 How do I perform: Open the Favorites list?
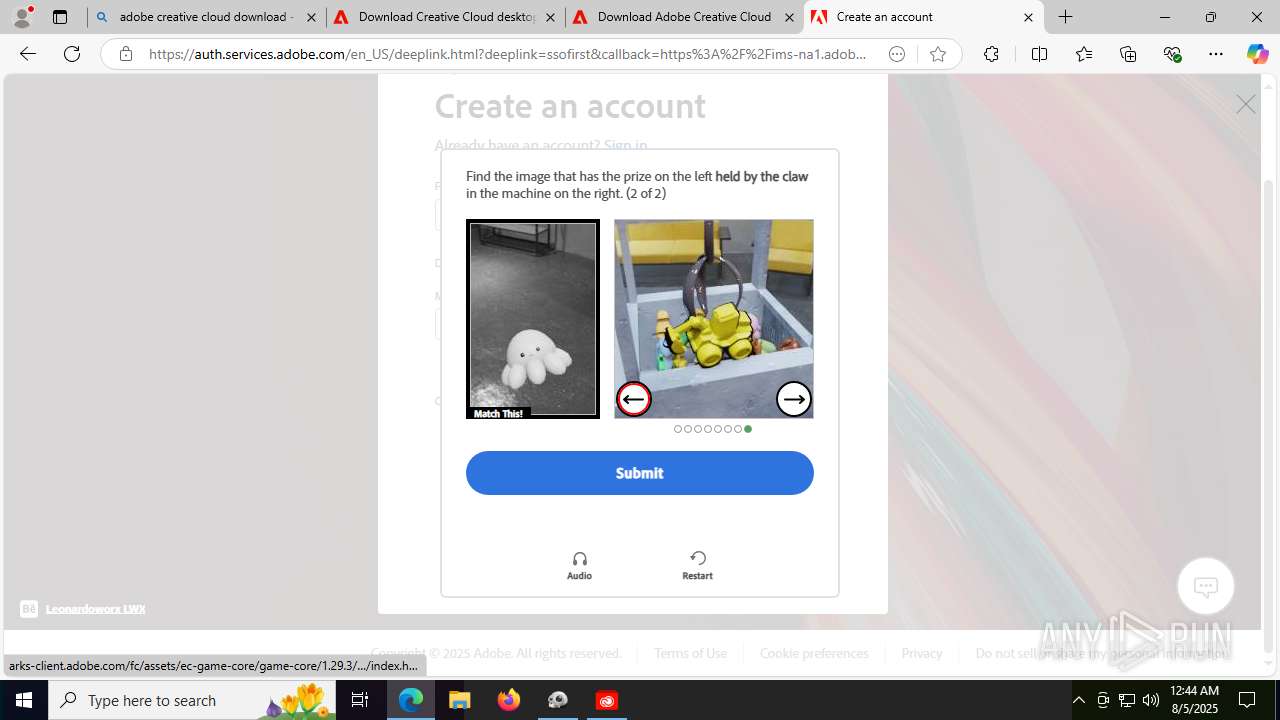pyautogui.click(x=1084, y=54)
